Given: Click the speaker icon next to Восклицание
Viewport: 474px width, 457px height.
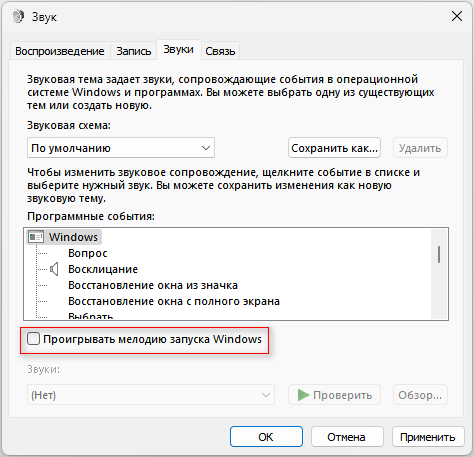Looking at the screenshot, I should tap(54, 269).
